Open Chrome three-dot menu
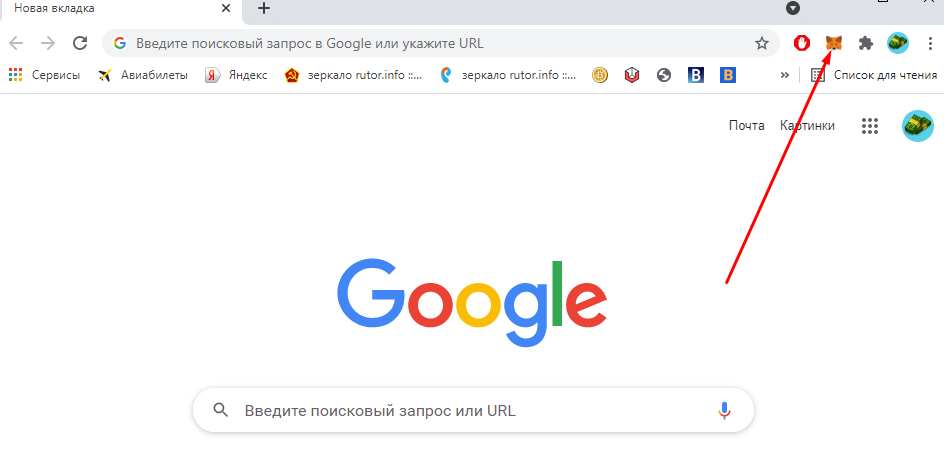Image resolution: width=944 pixels, height=452 pixels. (x=930, y=43)
